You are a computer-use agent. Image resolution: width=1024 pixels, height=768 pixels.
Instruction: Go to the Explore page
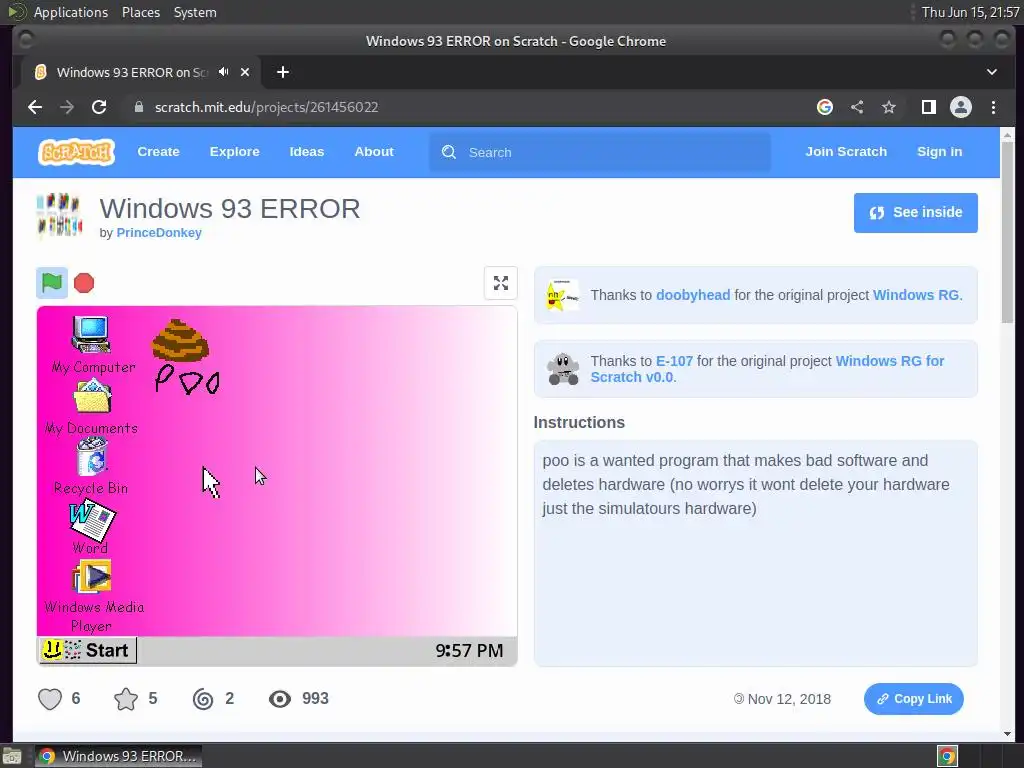tap(234, 152)
